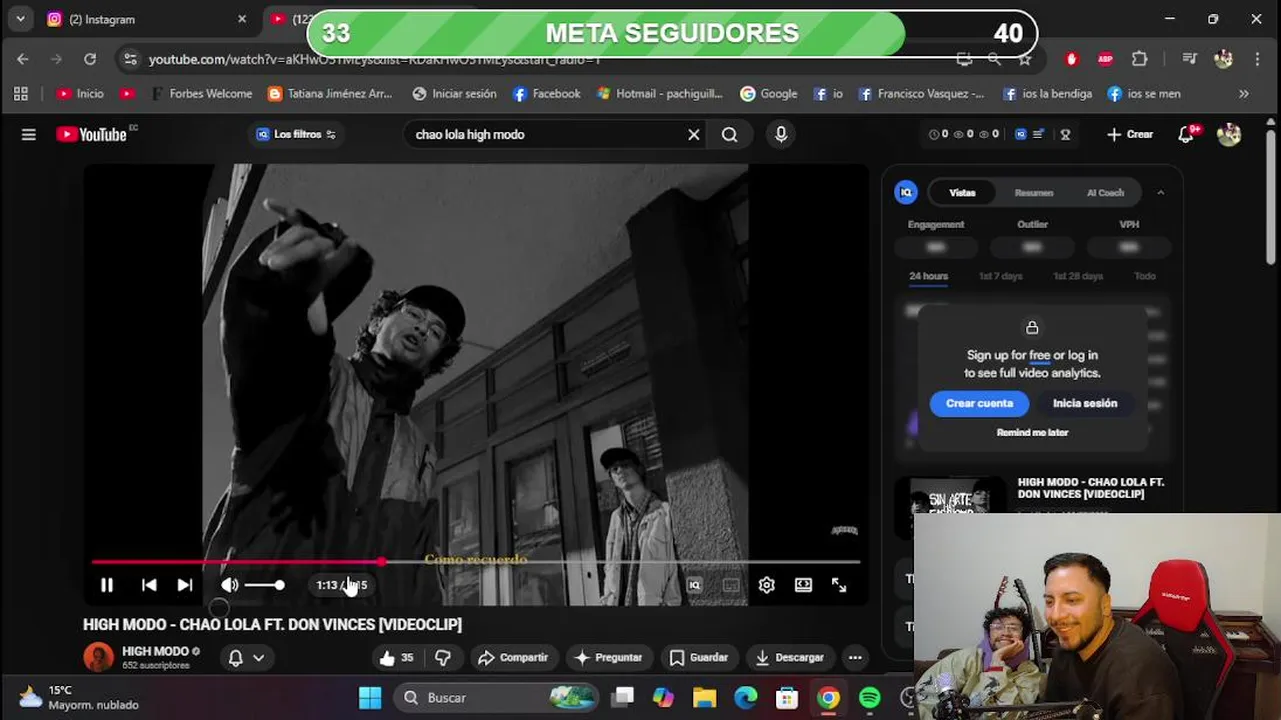The image size is (1281, 720).
Task: Skip to next video in player
Action: [185, 585]
